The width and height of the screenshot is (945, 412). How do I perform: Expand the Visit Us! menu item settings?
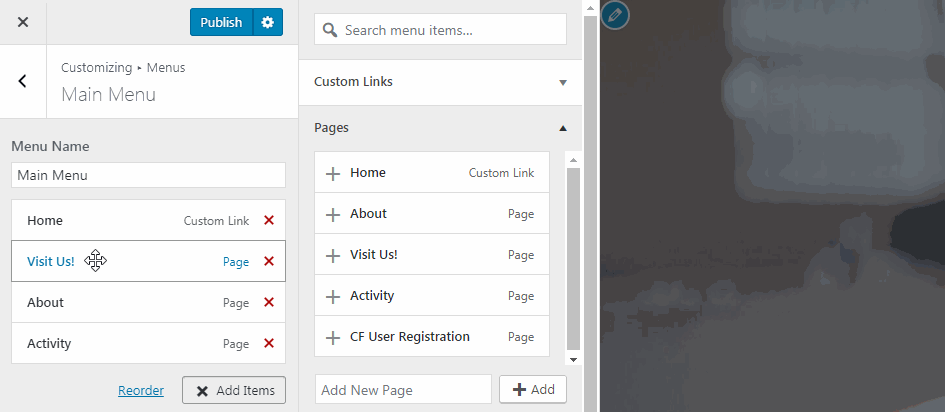pyautogui.click(x=150, y=262)
